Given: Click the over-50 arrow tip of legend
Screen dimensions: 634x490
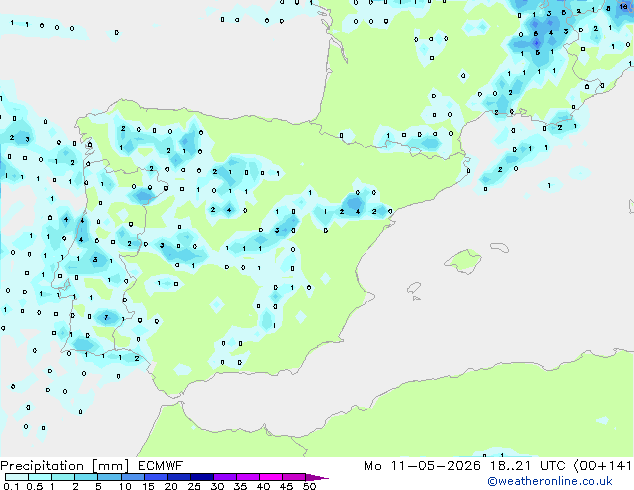Looking at the screenshot, I should pyautogui.click(x=317, y=477).
